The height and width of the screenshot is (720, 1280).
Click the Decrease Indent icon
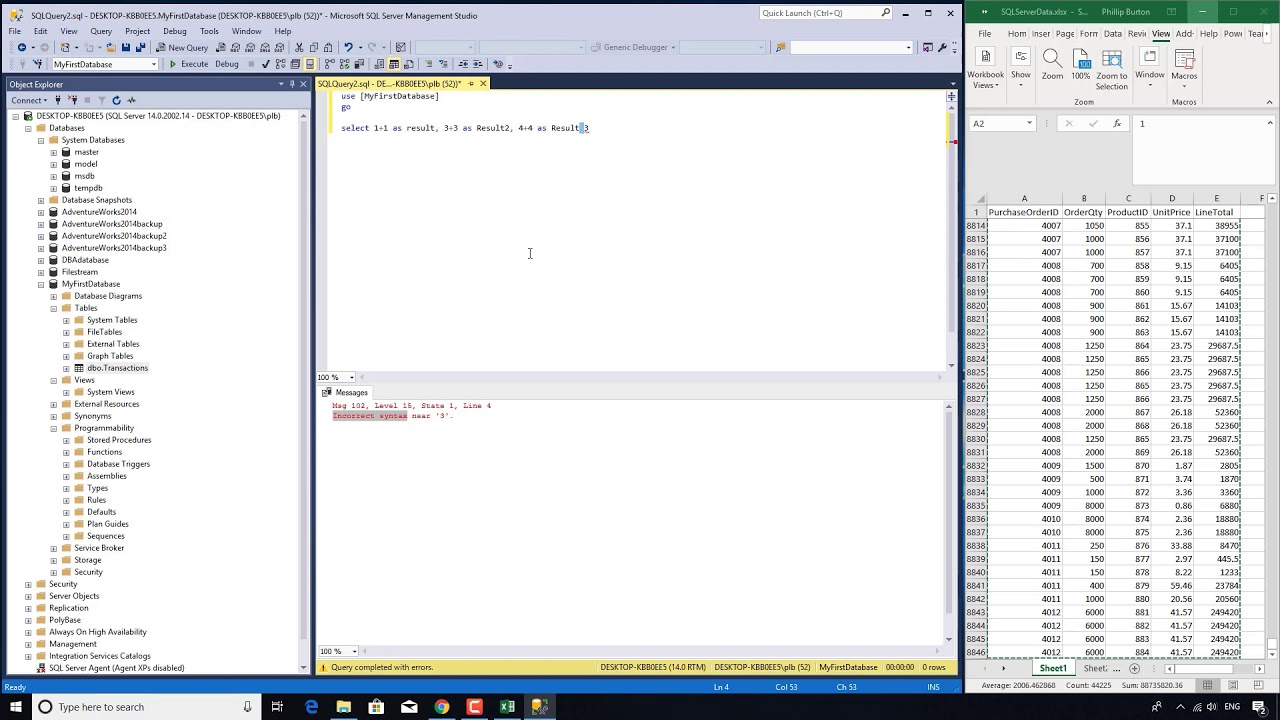tap(463, 64)
